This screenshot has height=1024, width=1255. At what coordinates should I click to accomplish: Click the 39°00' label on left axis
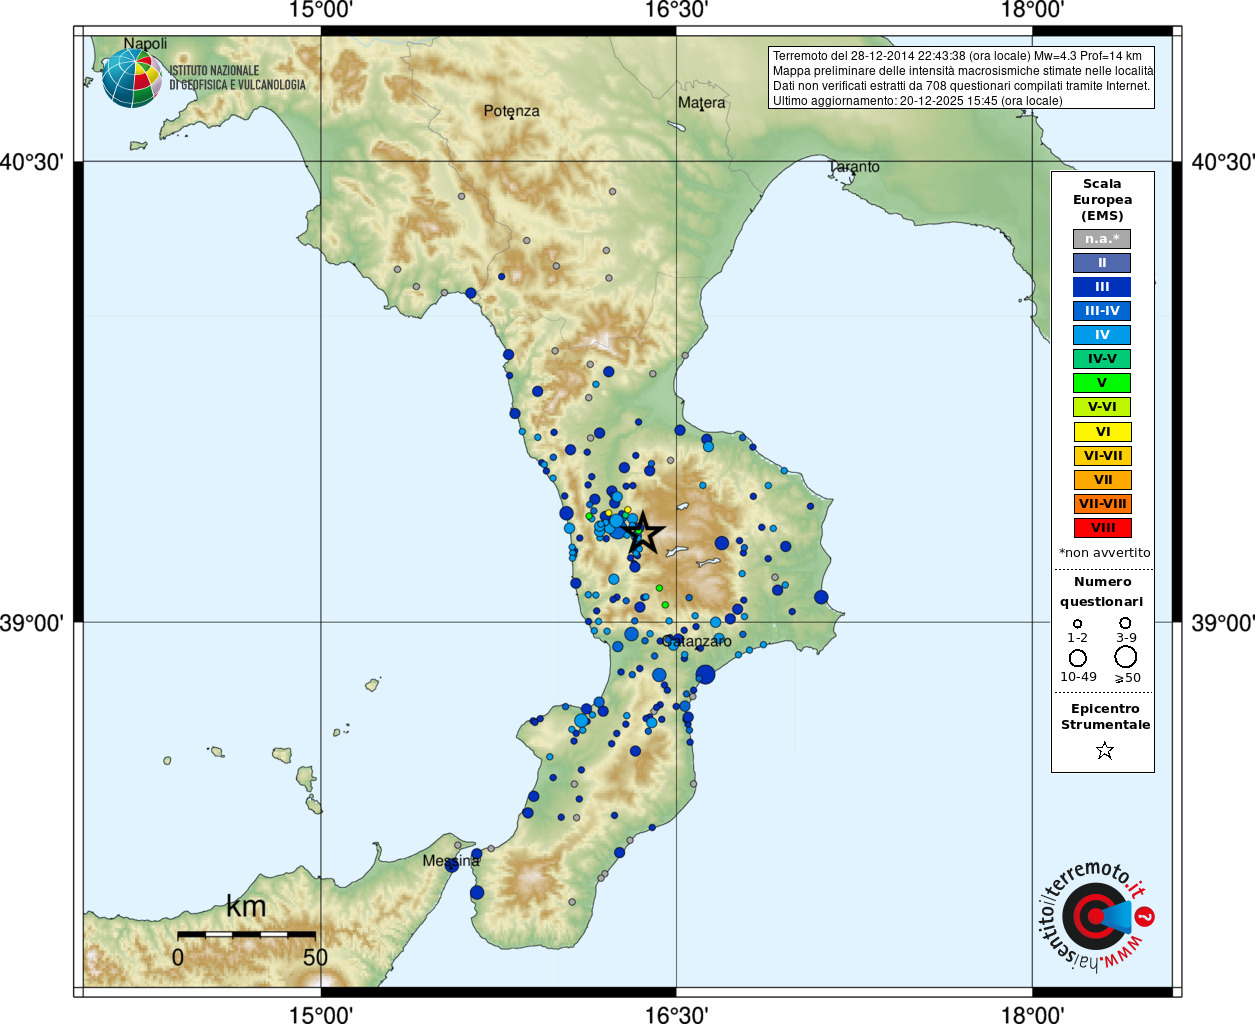click(x=33, y=623)
